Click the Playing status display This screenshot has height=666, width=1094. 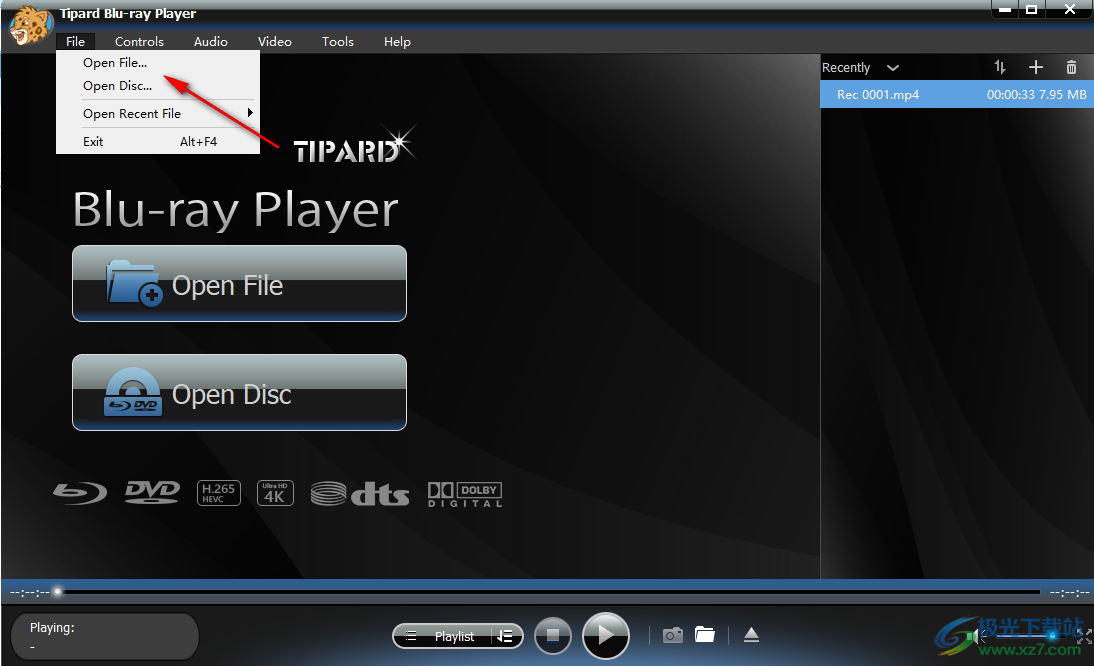105,636
